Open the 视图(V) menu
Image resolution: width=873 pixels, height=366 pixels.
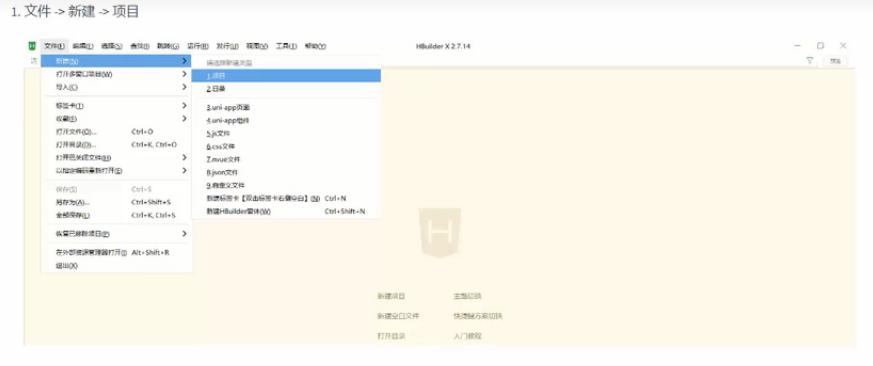[x=257, y=46]
